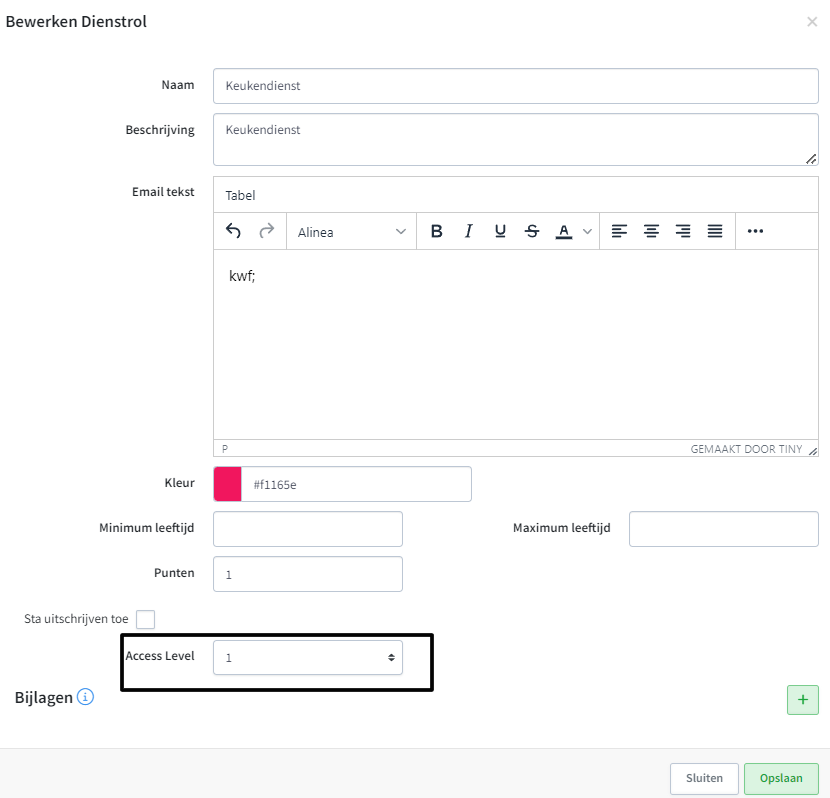Toggle bold formatting
The height and width of the screenshot is (798, 830).
click(436, 231)
